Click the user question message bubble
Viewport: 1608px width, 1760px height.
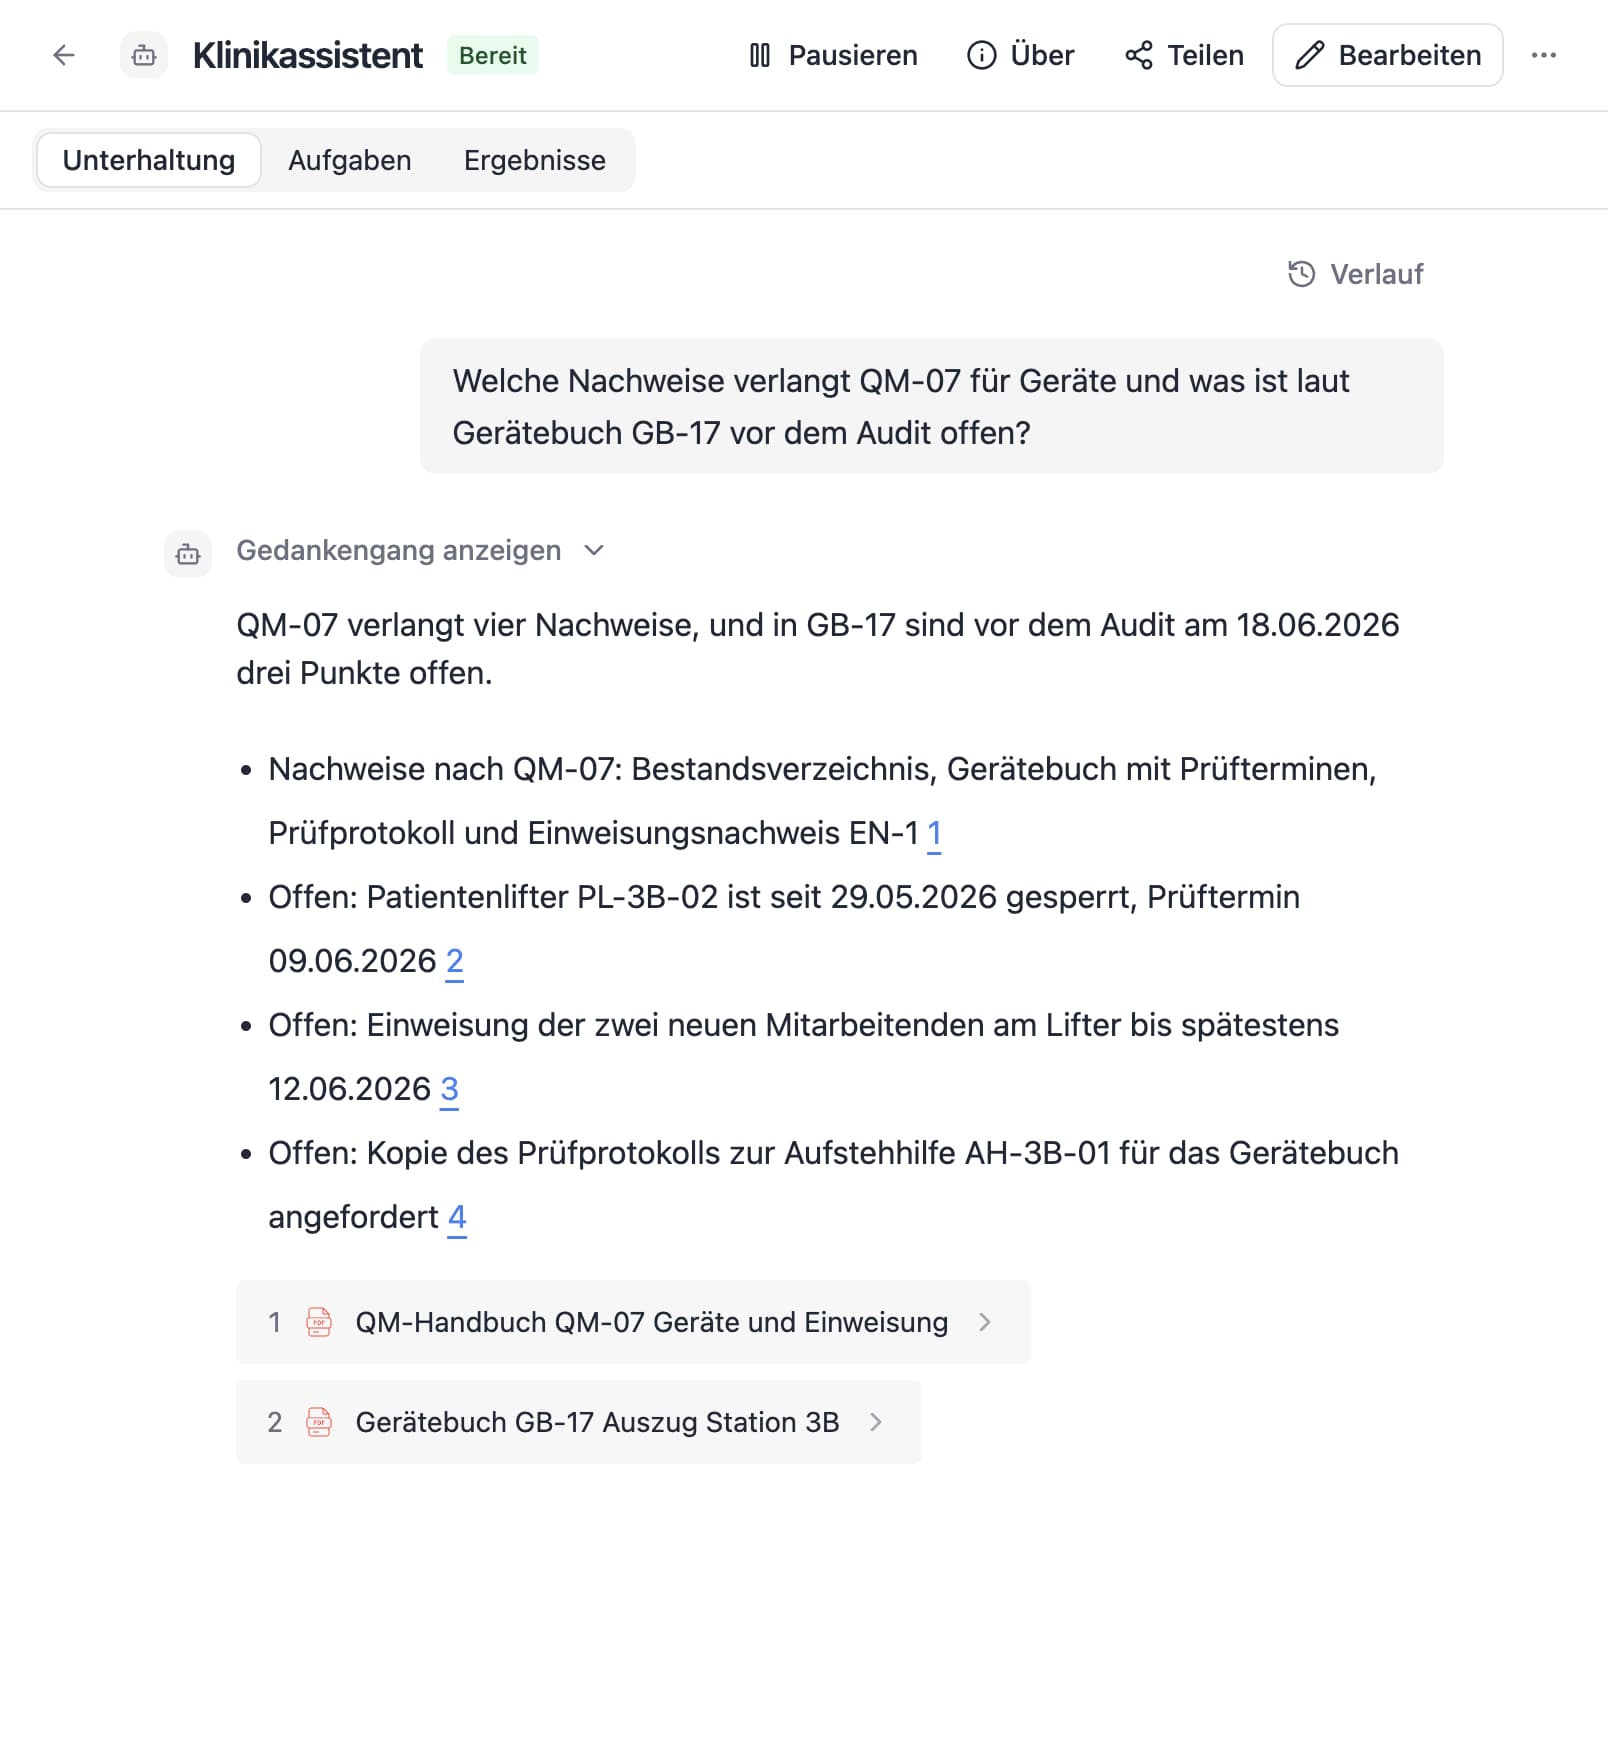[932, 406]
